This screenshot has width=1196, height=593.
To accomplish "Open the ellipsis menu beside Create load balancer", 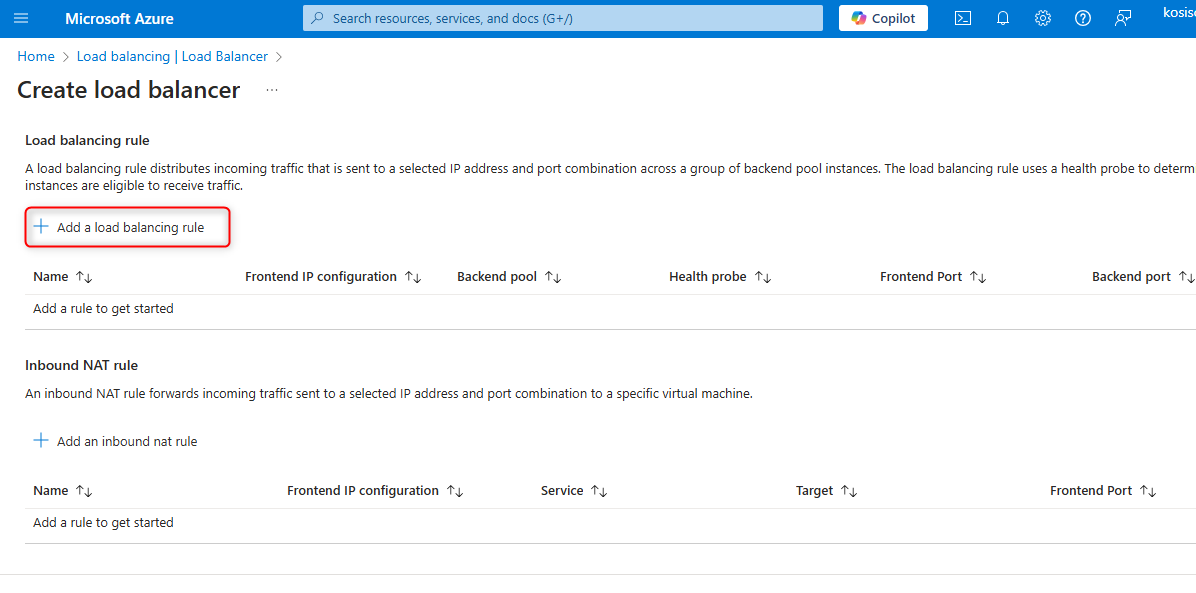I will click(272, 90).
